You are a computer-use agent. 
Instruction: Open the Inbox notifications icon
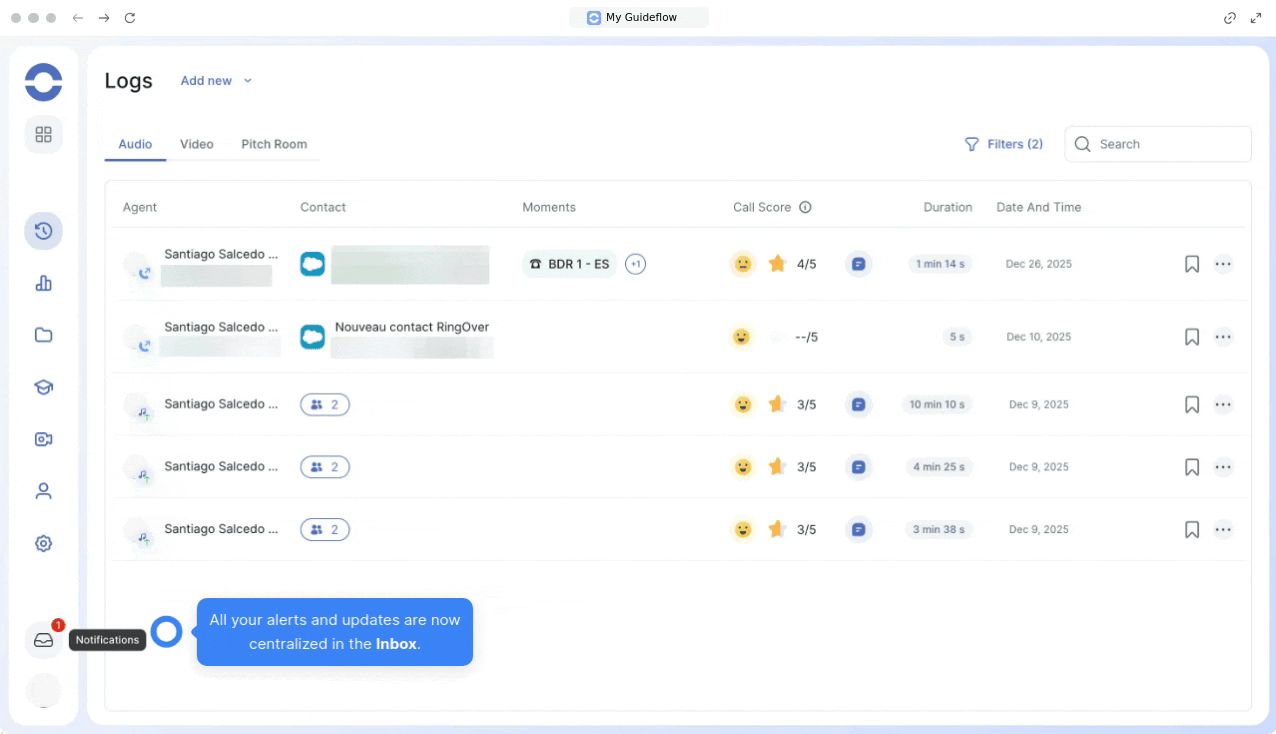pos(43,640)
